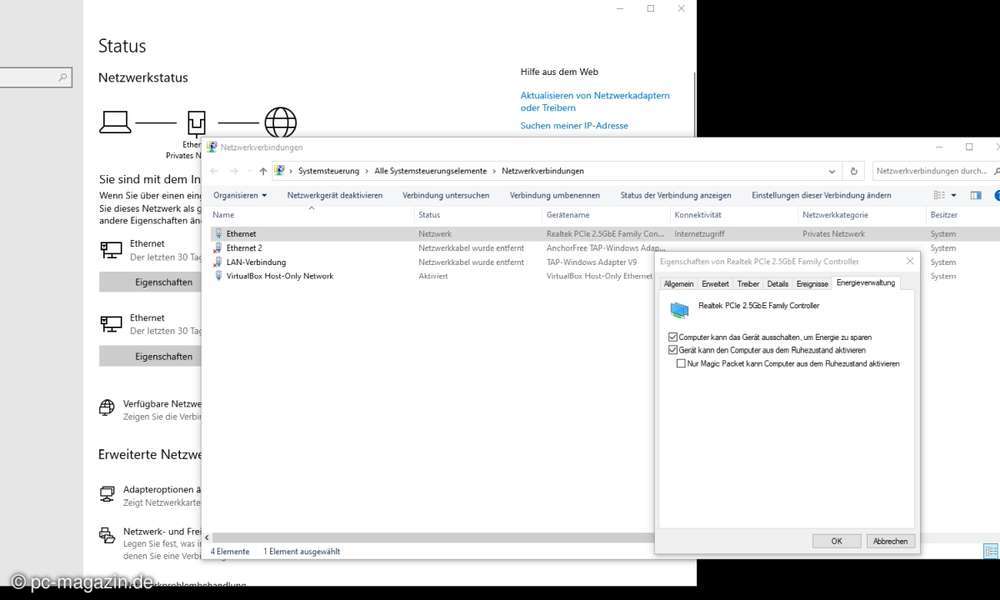Click the 'Netzwerkverbindungen durchsuchen' search field
This screenshot has width=1000, height=600.
click(x=930, y=171)
